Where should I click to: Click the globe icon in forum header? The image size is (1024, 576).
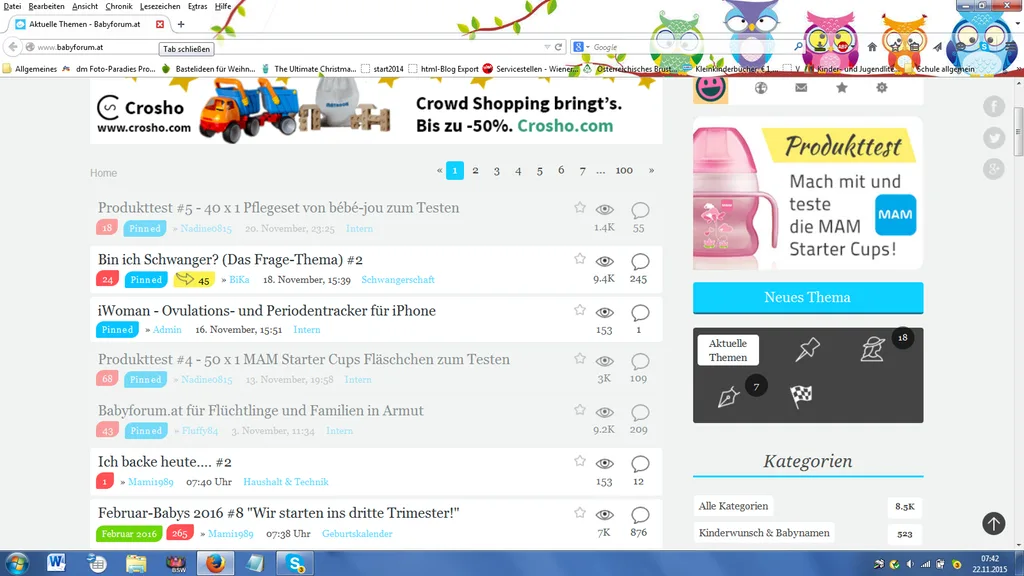coord(761,88)
